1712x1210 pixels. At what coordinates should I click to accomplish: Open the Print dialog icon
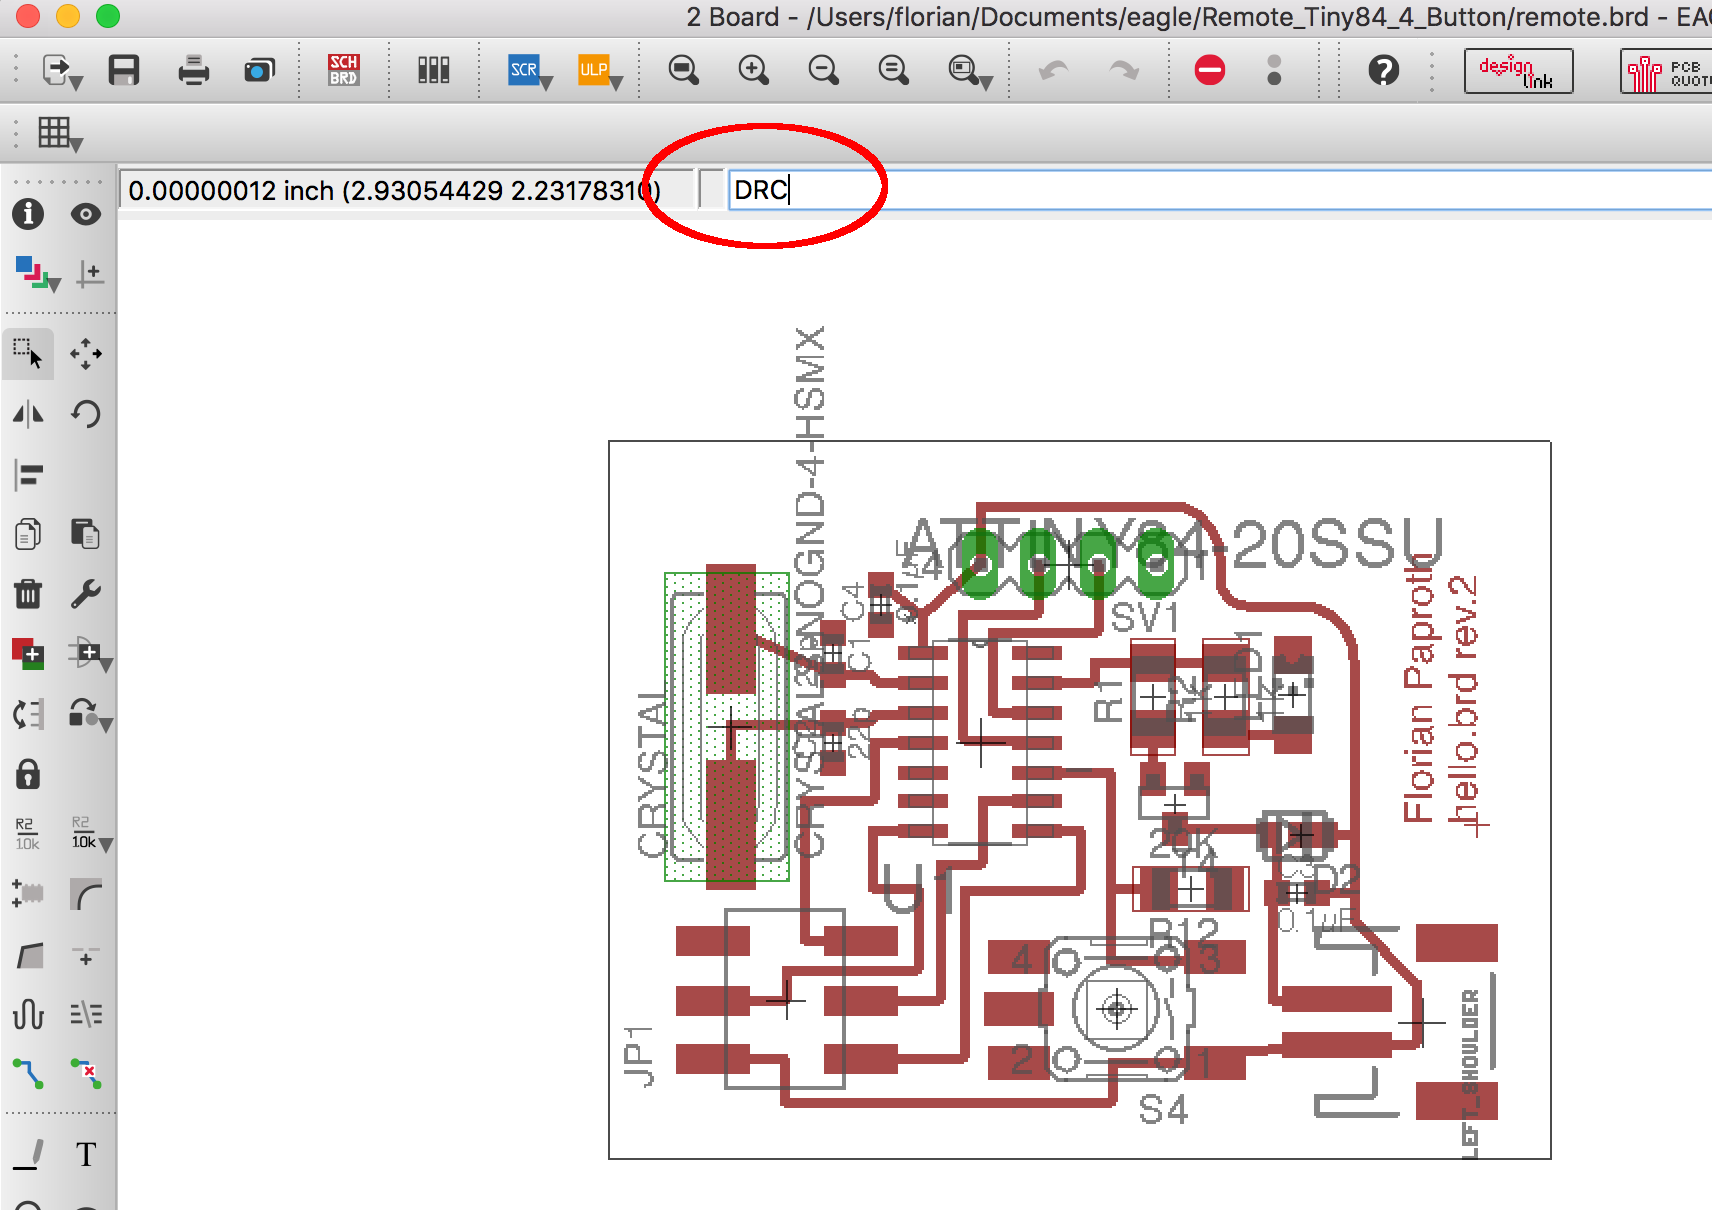click(193, 70)
